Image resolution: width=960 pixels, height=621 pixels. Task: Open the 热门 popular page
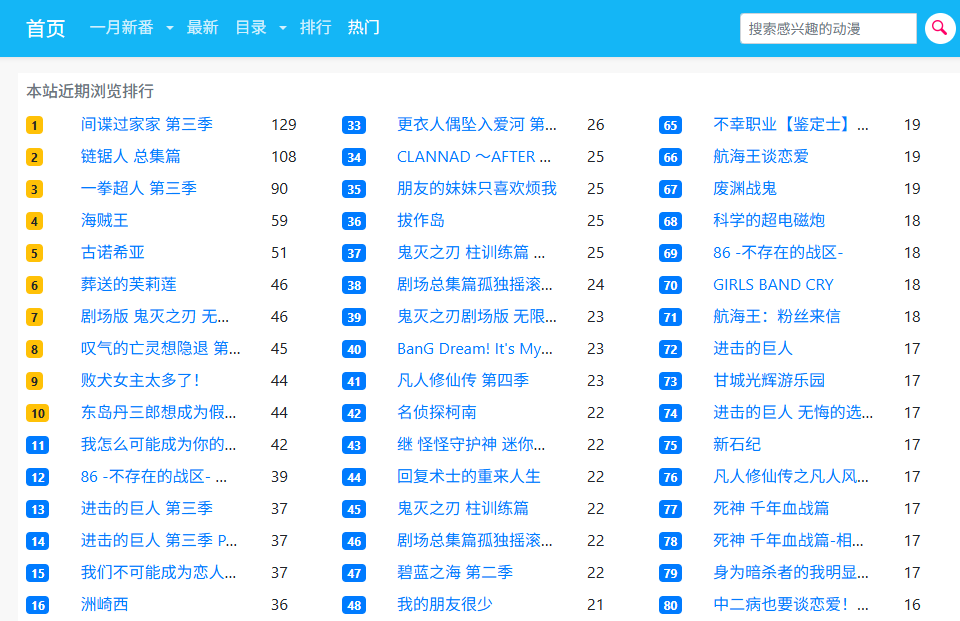tap(363, 28)
